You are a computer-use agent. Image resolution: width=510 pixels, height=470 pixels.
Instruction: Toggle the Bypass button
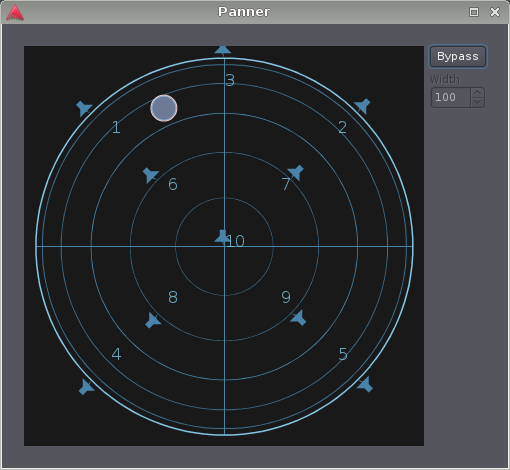(458, 56)
